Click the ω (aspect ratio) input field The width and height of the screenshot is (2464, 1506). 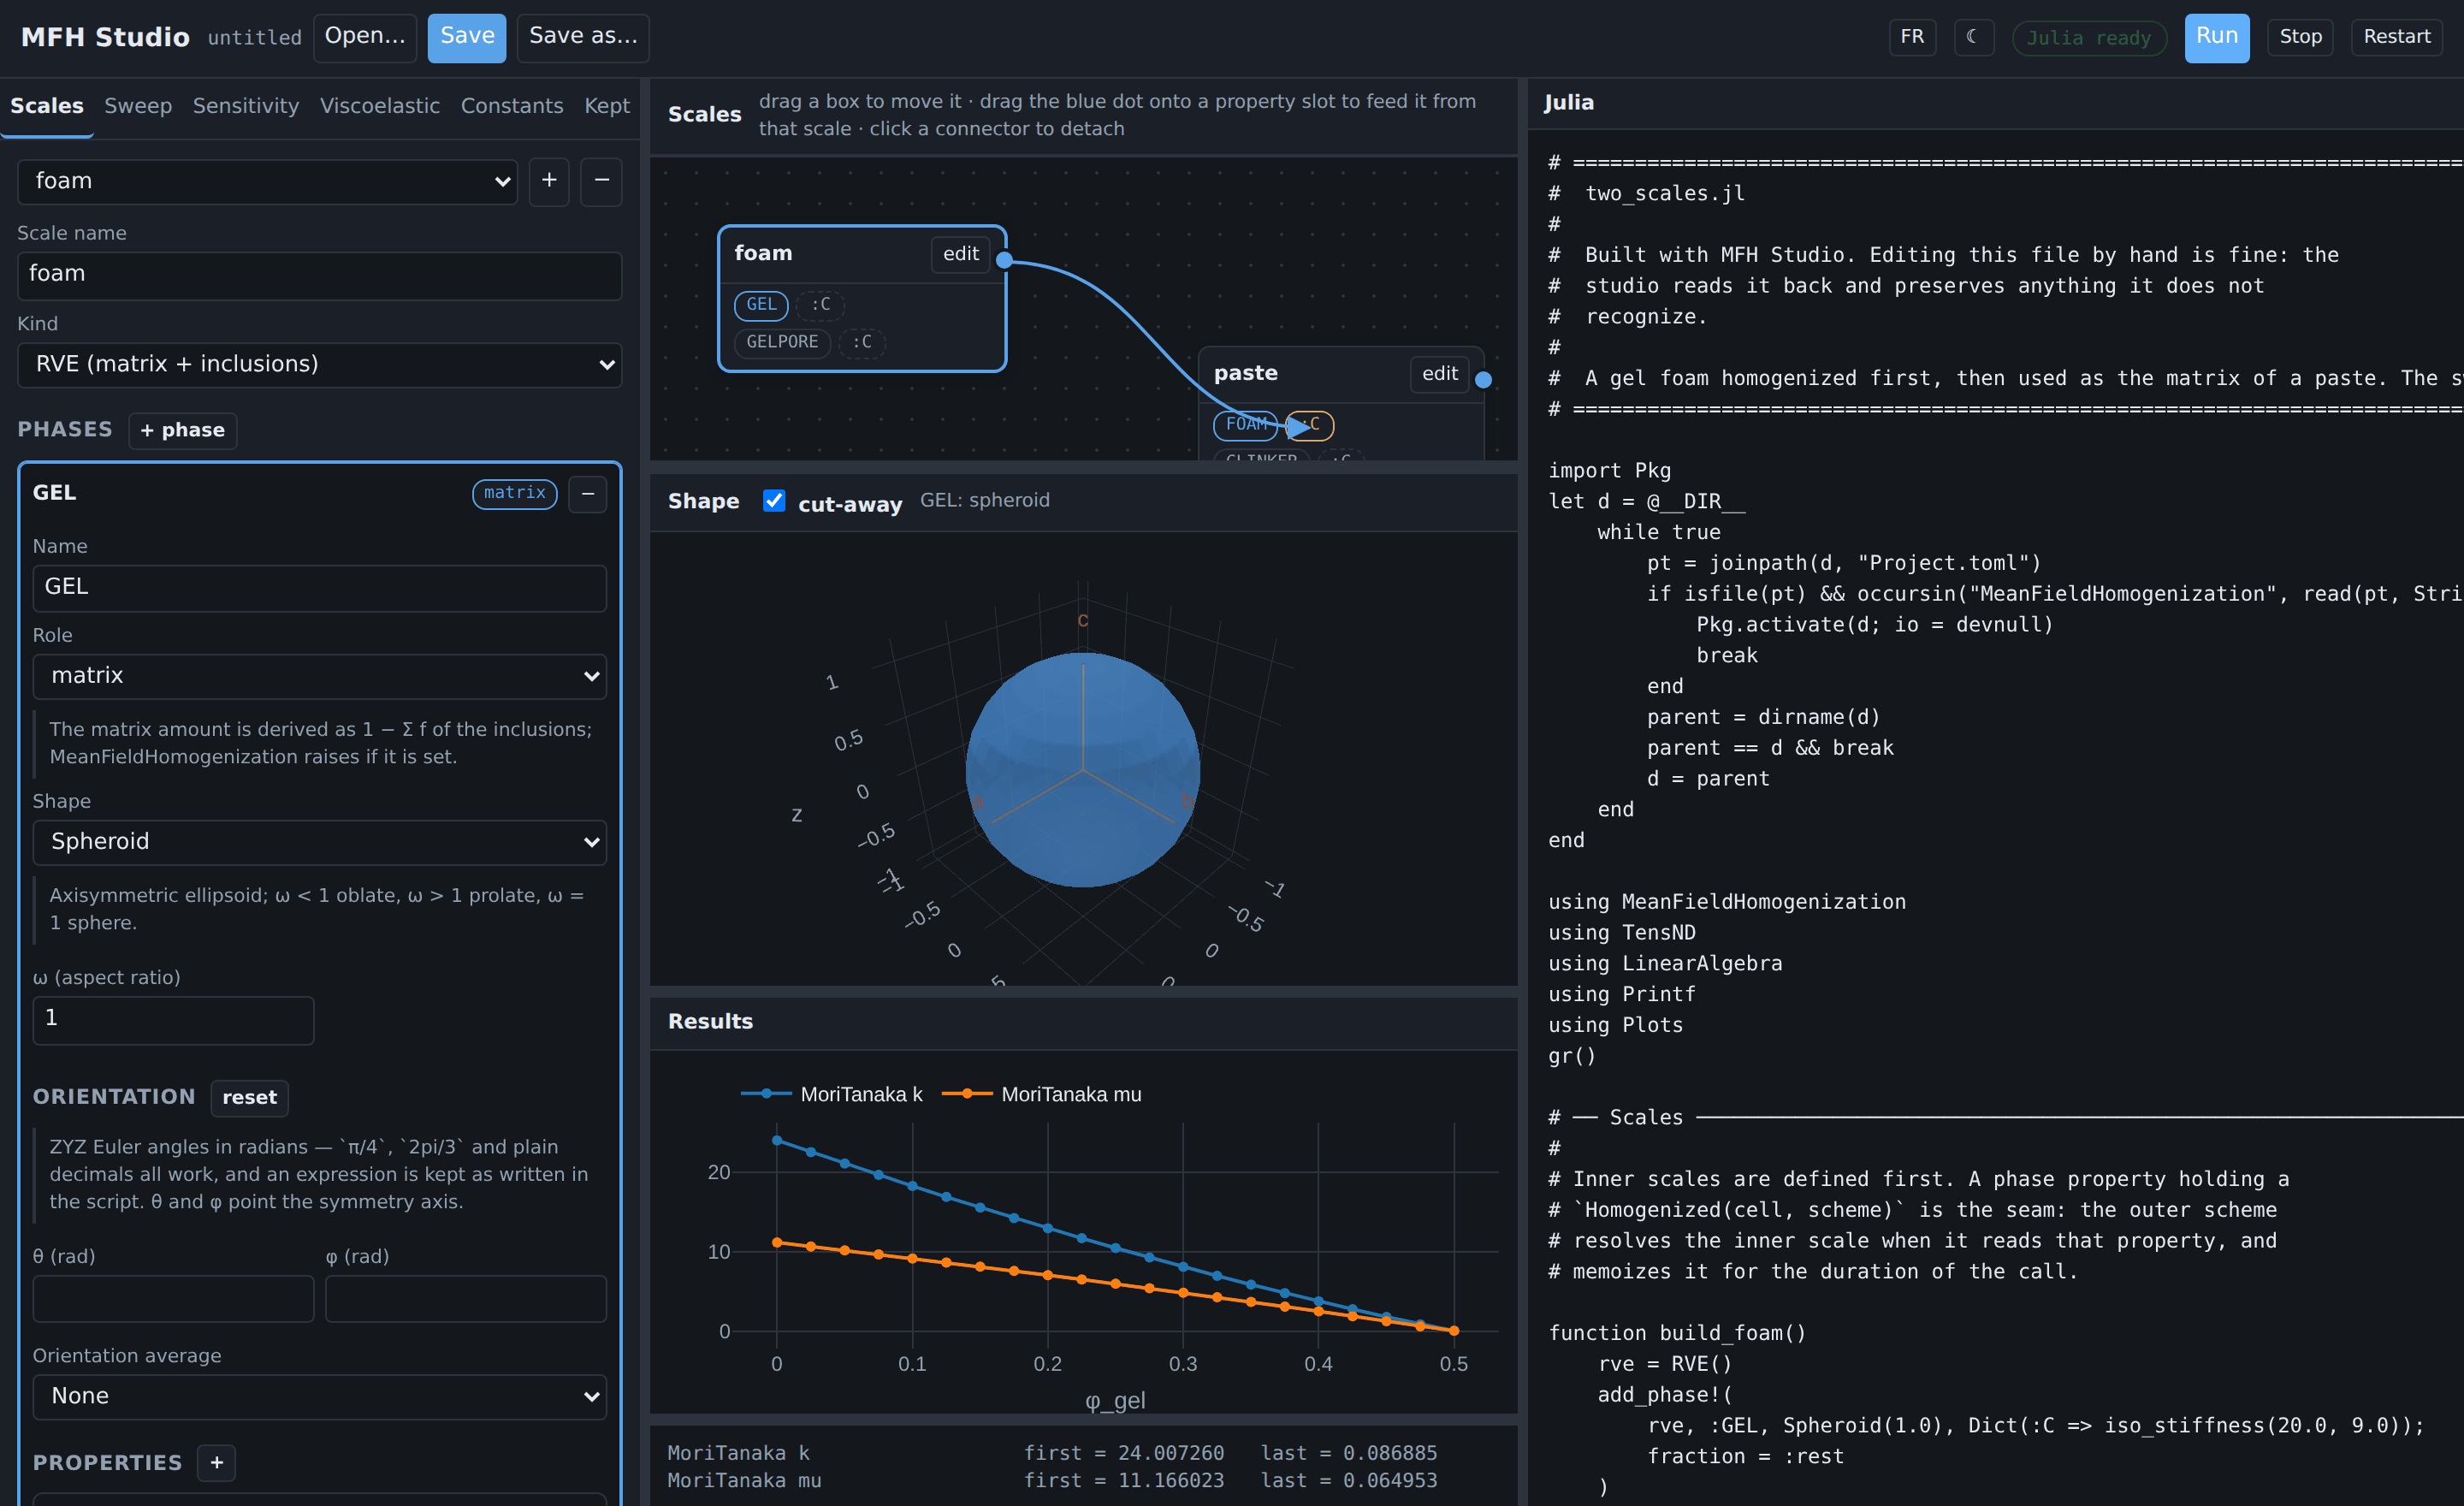point(173,1019)
